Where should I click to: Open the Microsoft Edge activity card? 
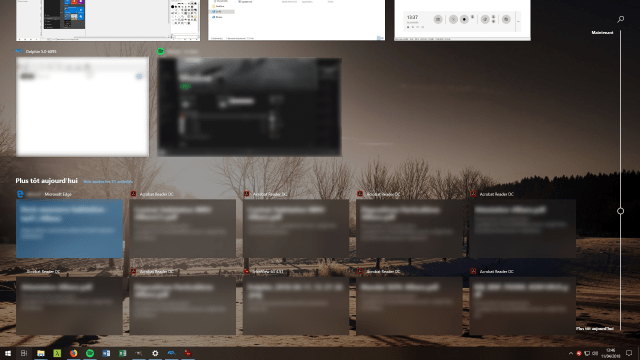click(x=69, y=228)
